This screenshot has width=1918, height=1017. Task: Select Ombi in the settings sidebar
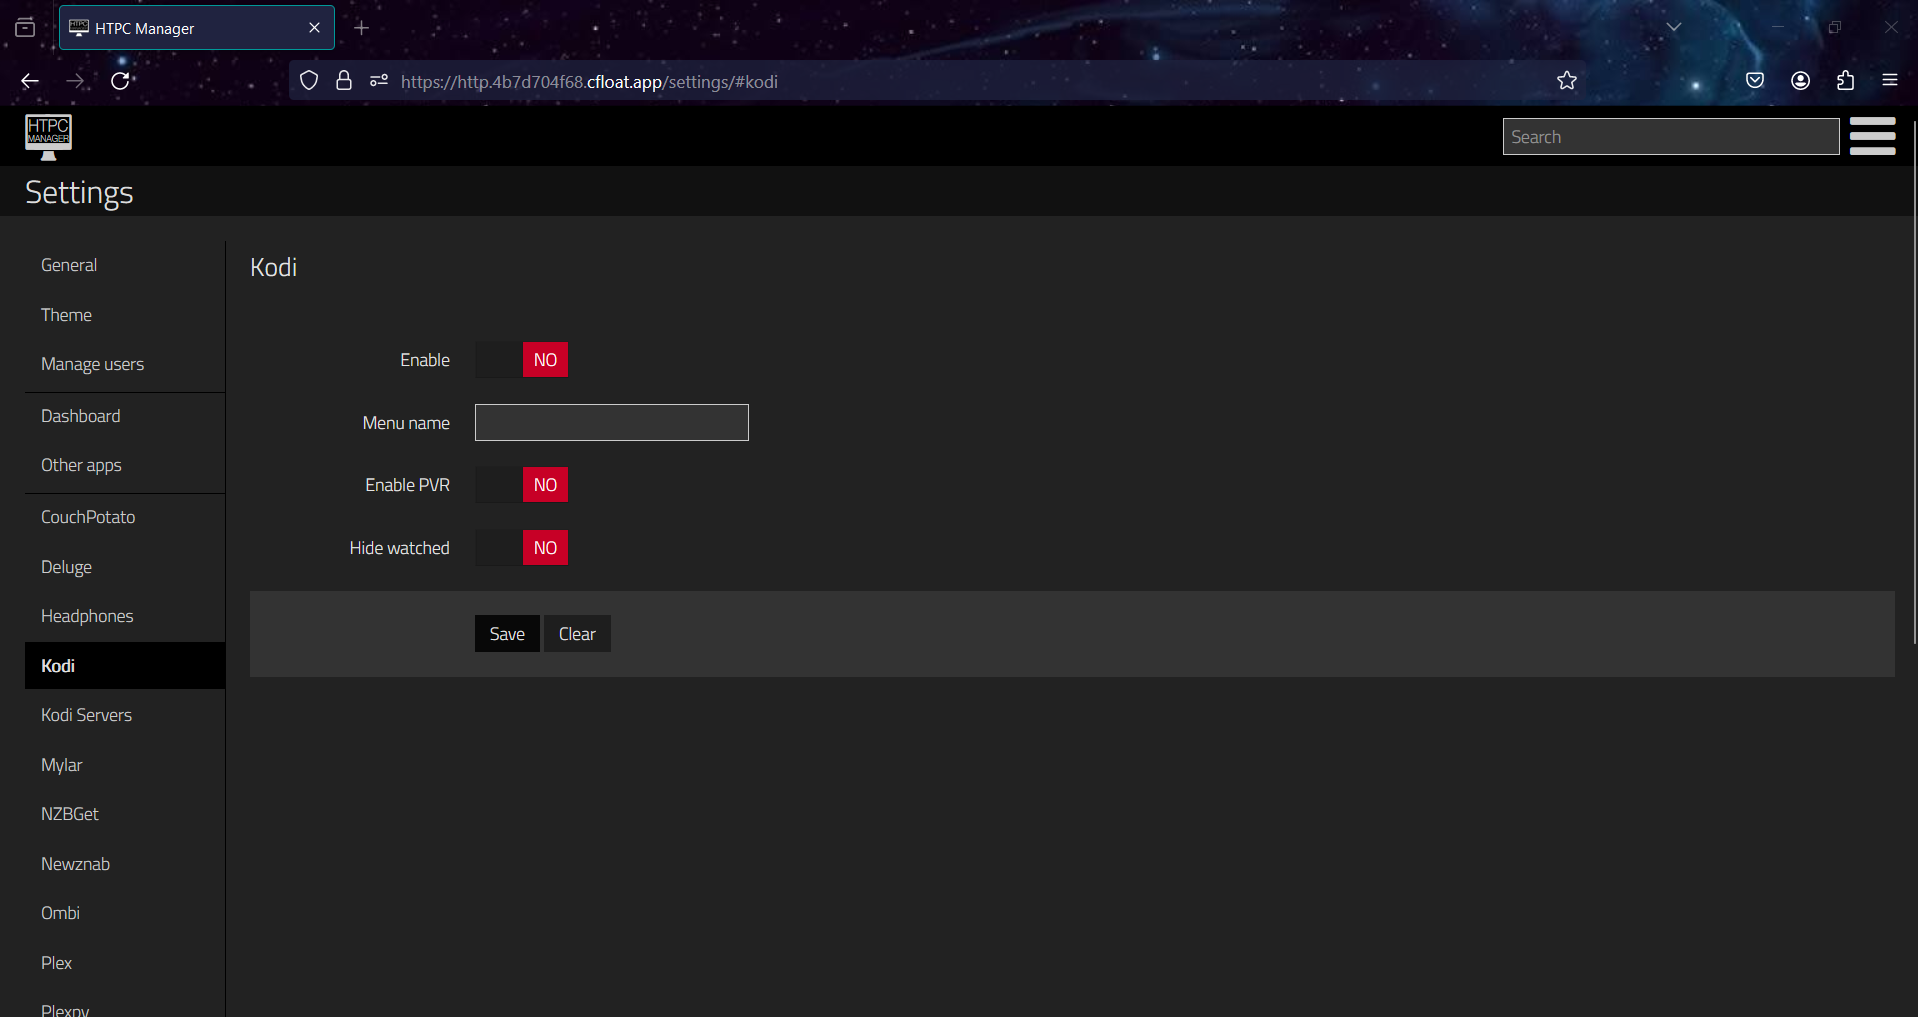(x=125, y=913)
